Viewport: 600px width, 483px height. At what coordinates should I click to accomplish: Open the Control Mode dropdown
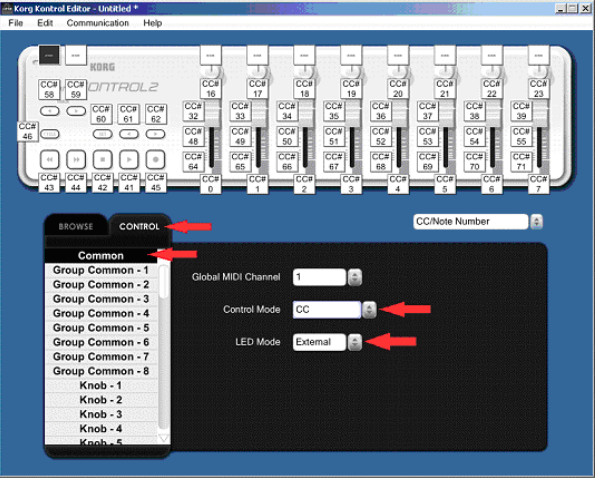(368, 310)
